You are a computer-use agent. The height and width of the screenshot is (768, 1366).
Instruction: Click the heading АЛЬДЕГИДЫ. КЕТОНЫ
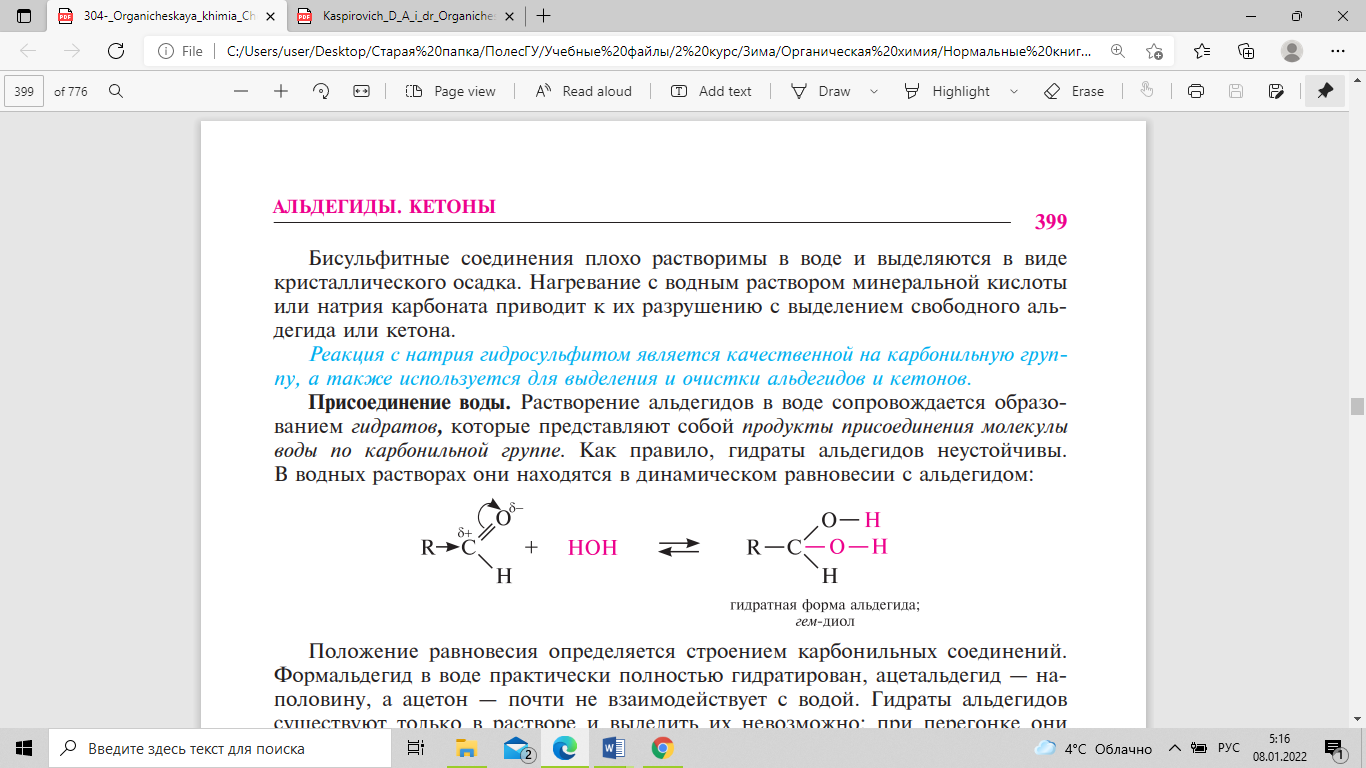point(385,207)
